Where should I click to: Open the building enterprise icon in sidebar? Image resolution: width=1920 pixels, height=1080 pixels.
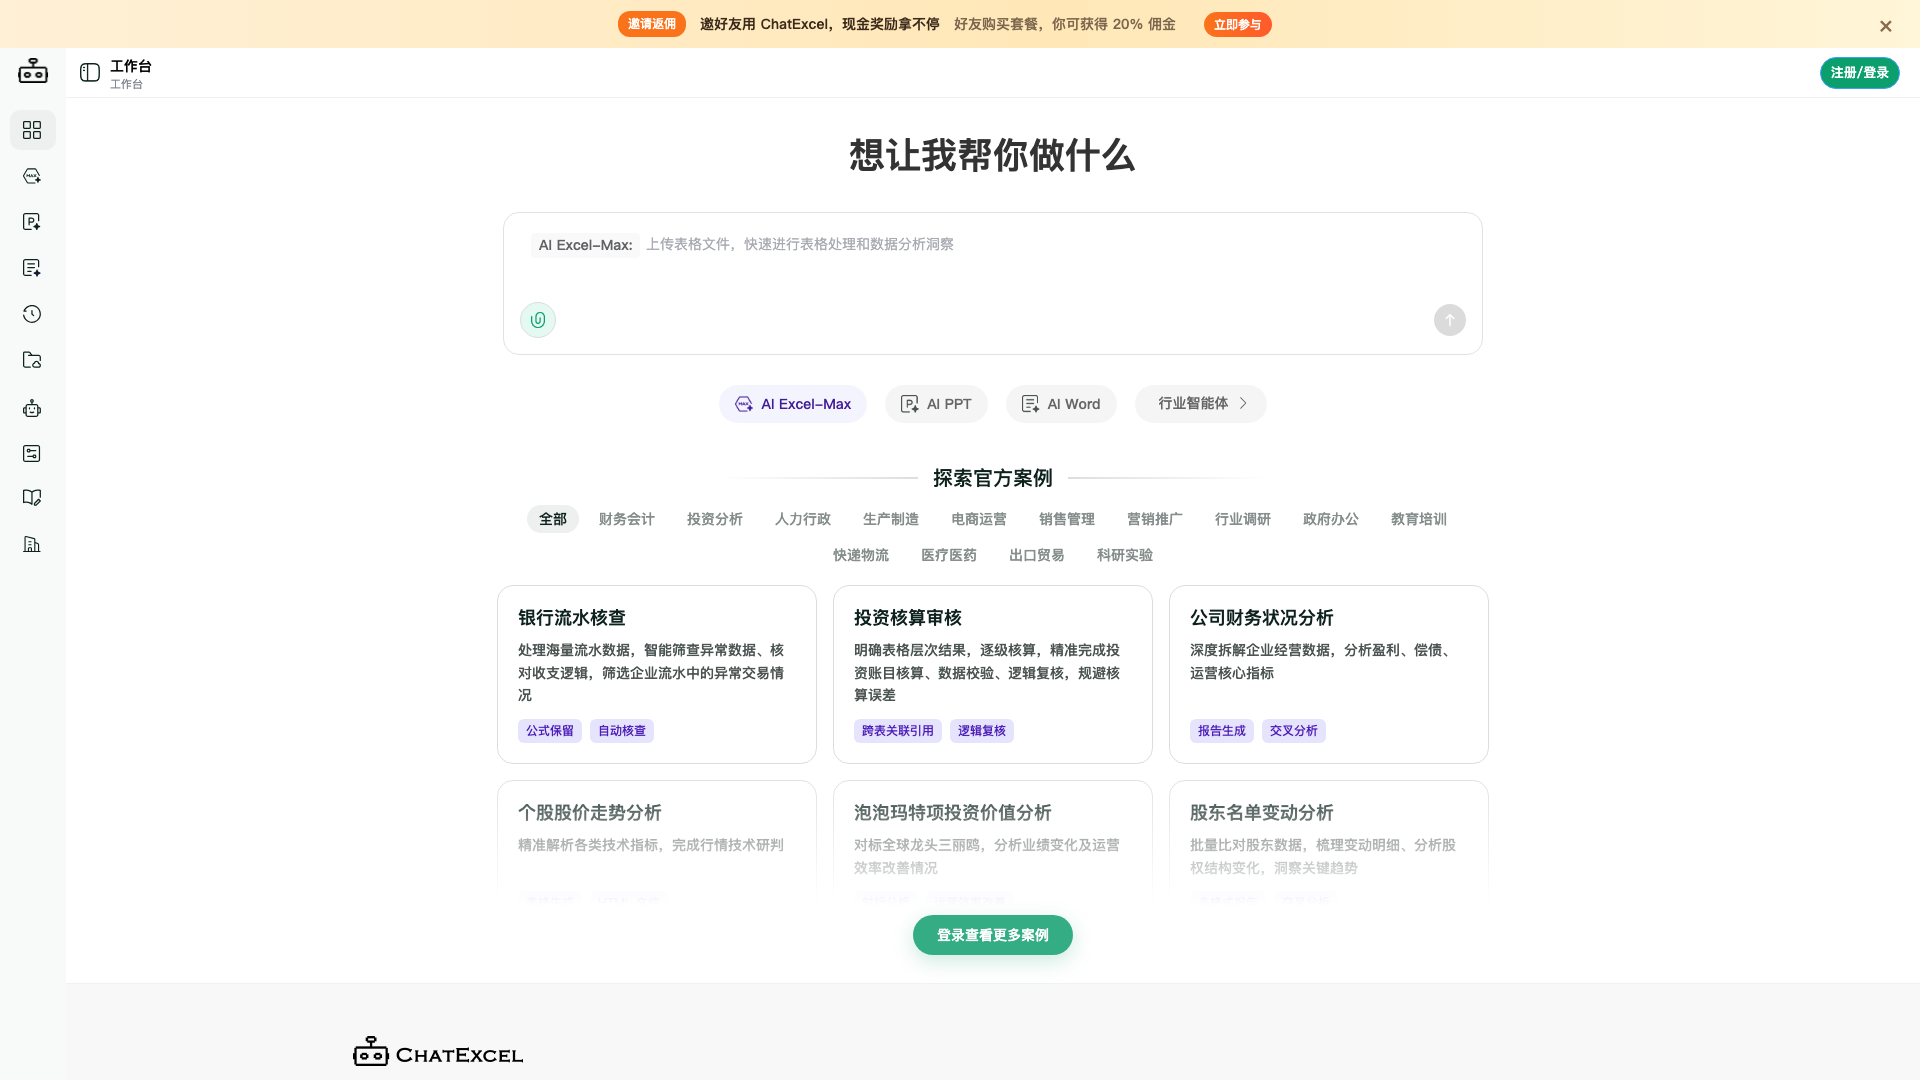point(32,544)
